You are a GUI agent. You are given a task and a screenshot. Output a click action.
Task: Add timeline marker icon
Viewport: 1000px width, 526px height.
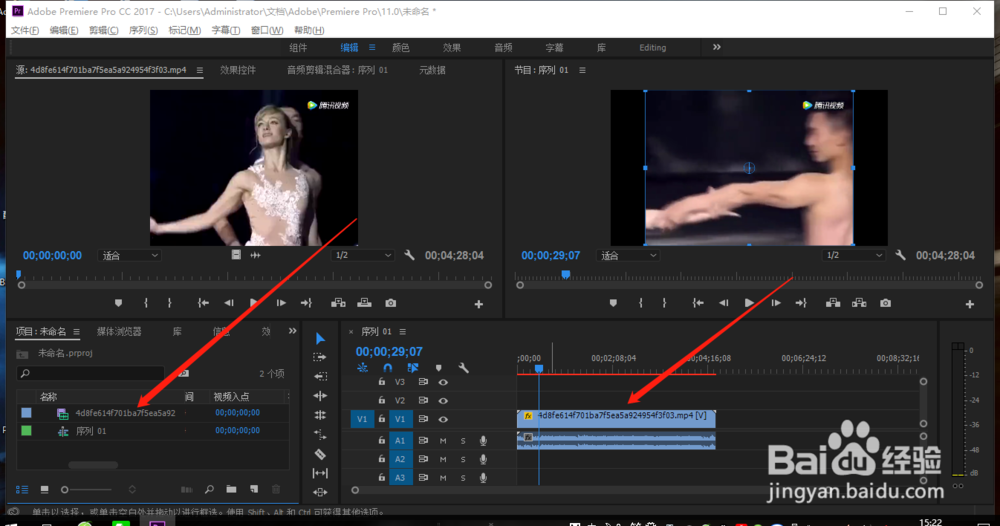[x=438, y=368]
